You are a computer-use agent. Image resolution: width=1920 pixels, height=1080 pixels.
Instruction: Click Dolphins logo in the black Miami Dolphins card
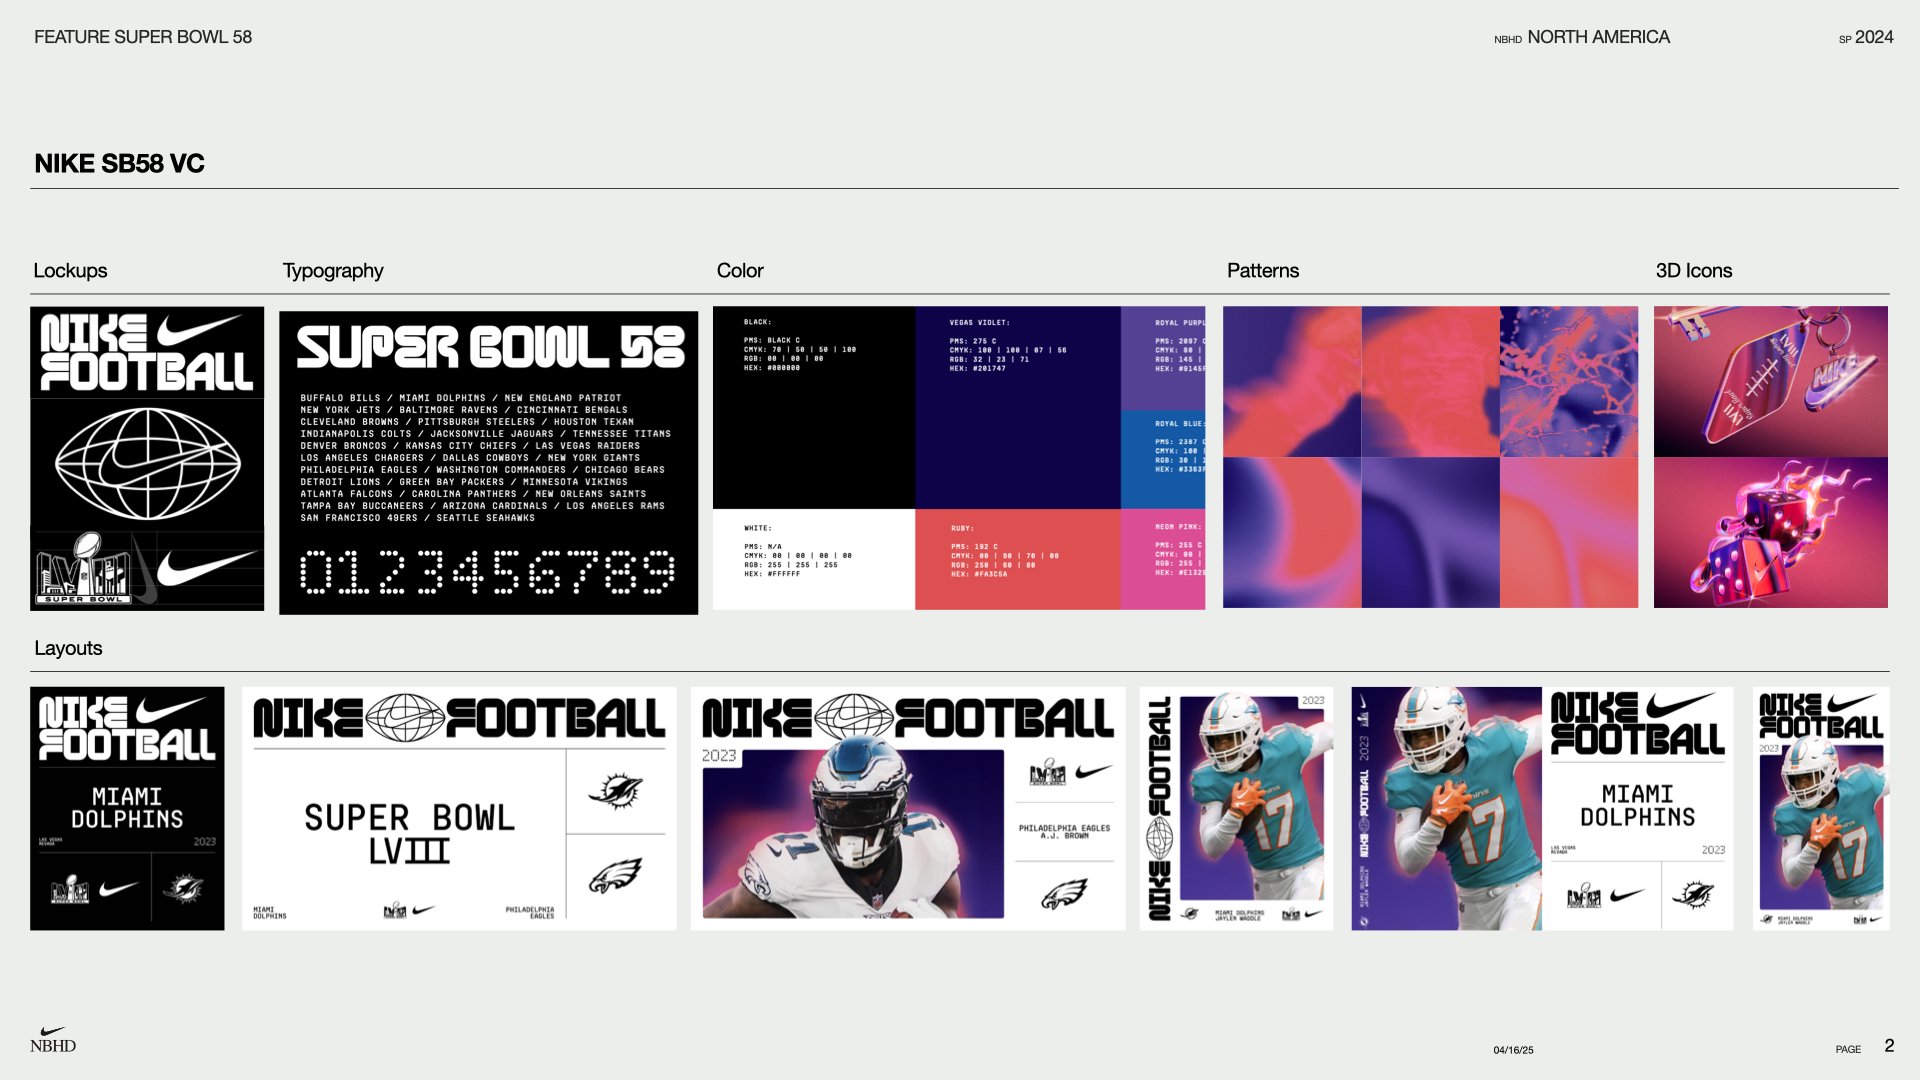(183, 888)
